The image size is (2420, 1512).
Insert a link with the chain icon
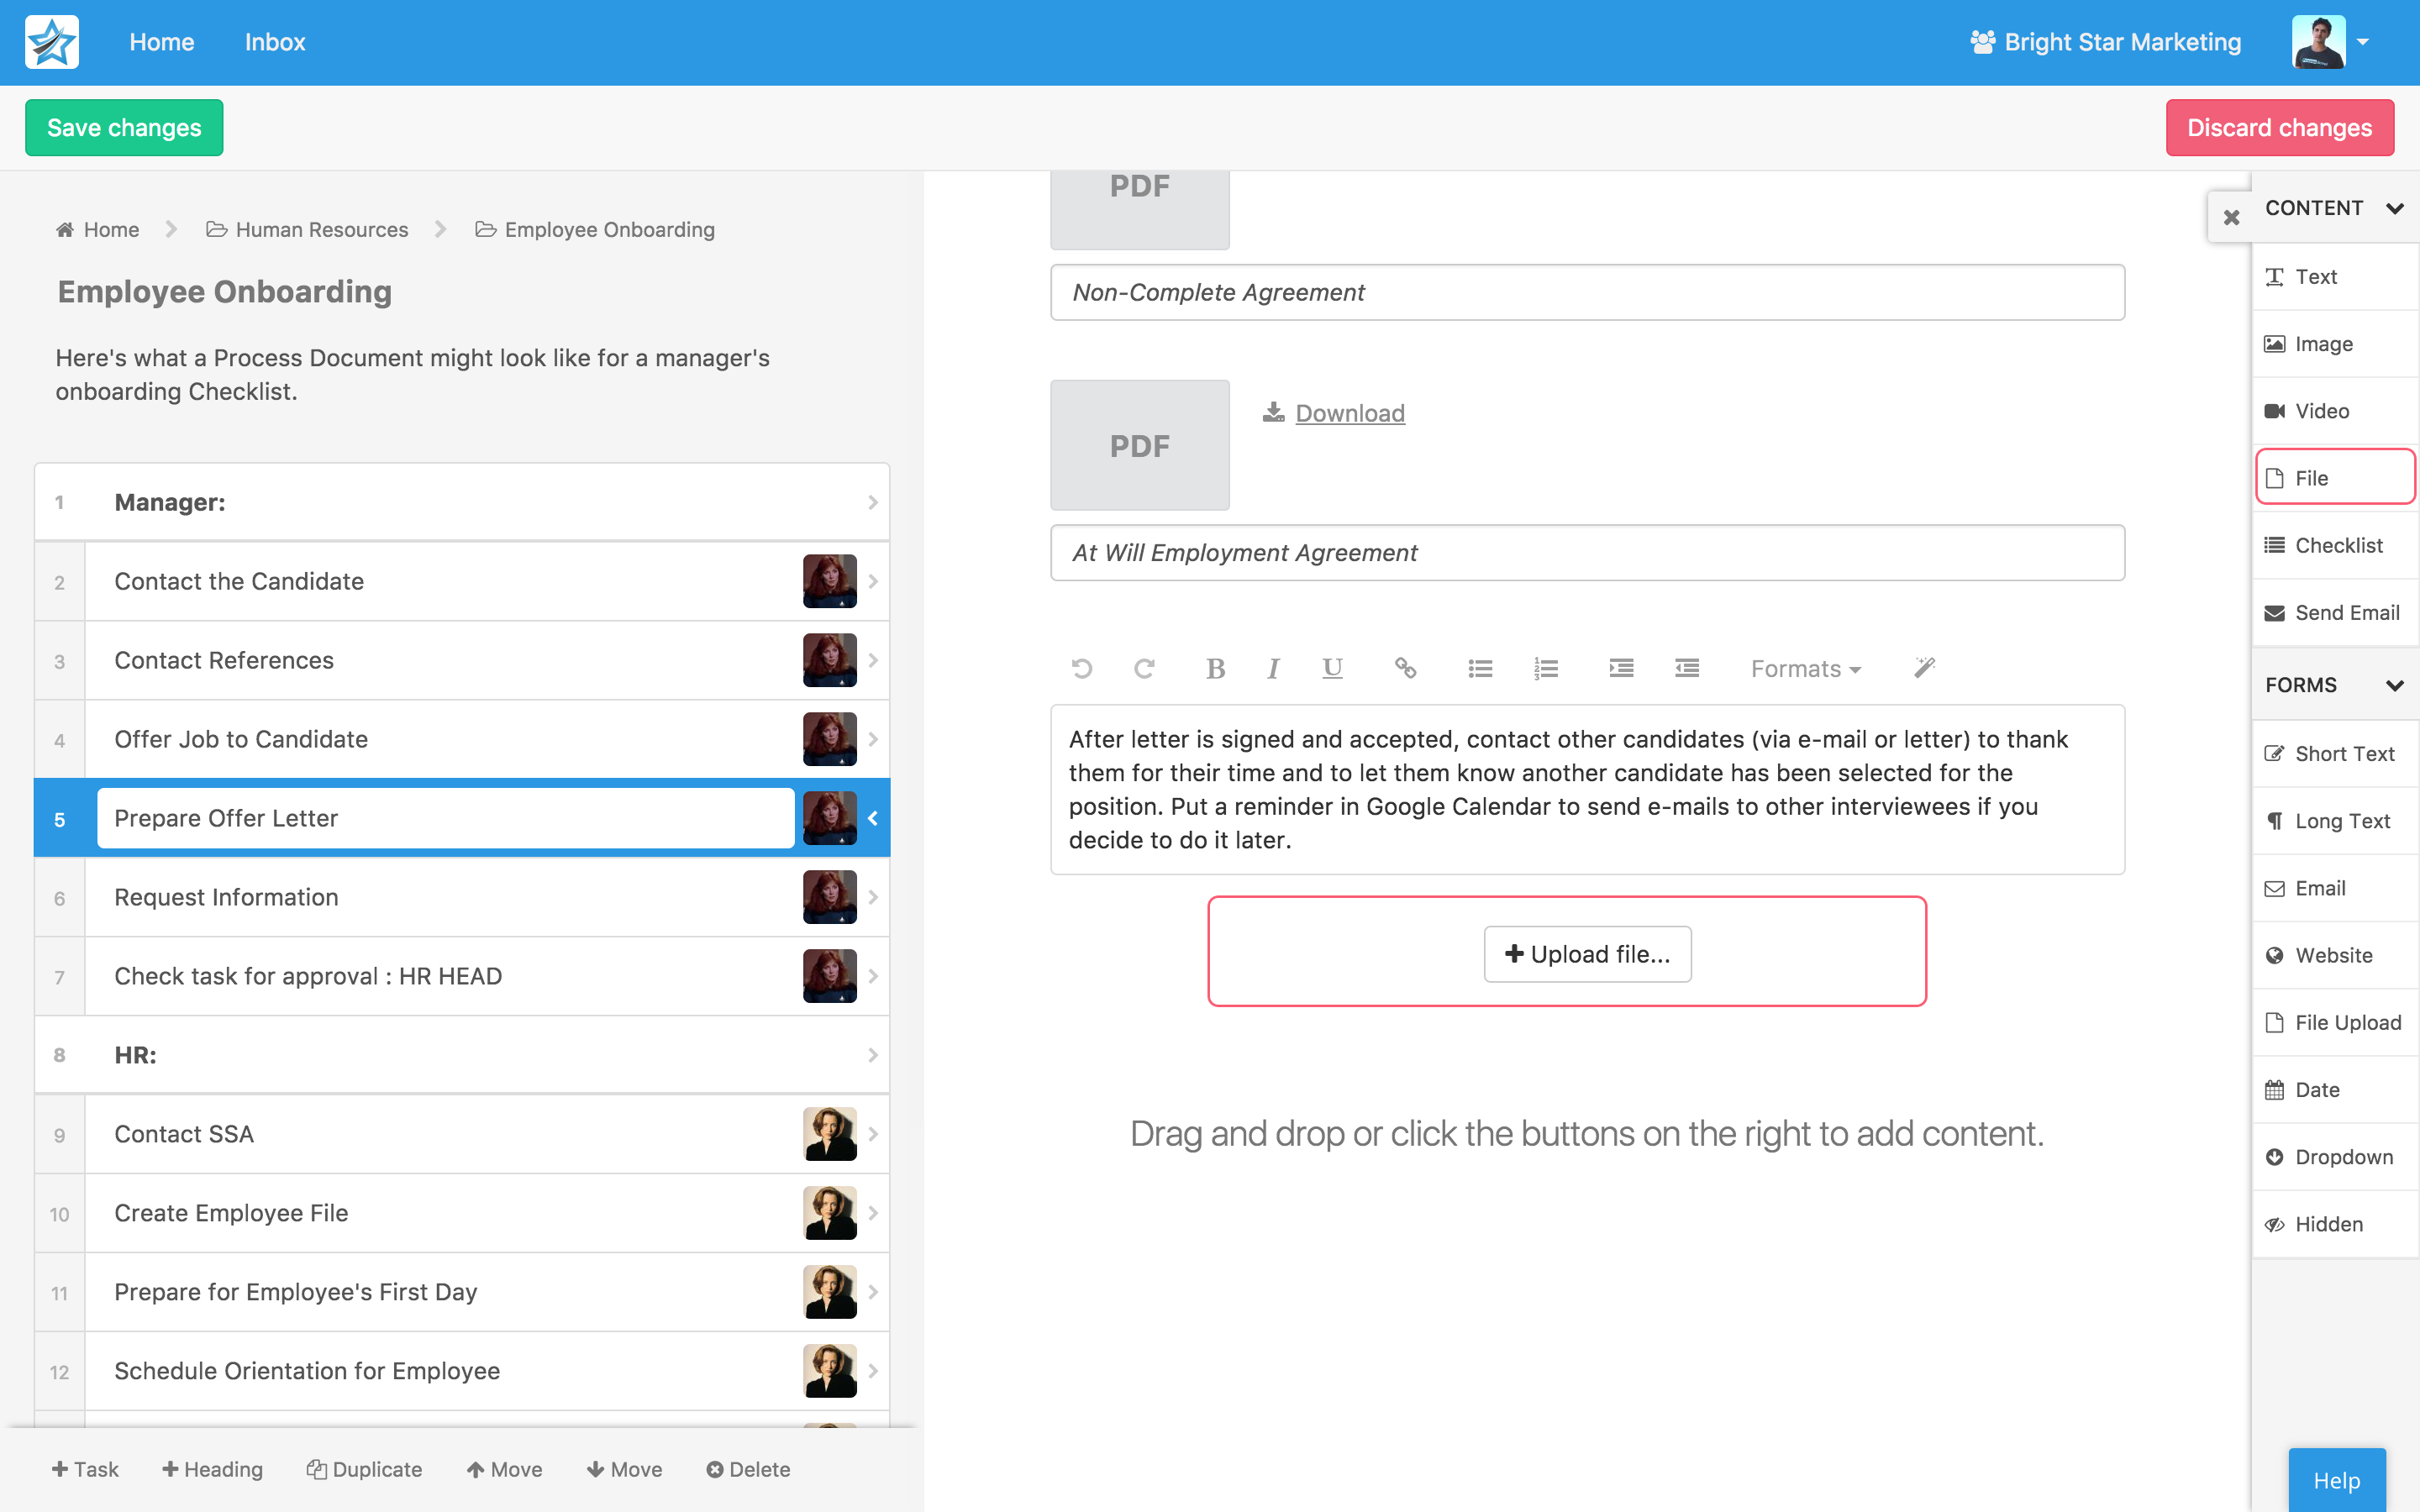click(1405, 668)
